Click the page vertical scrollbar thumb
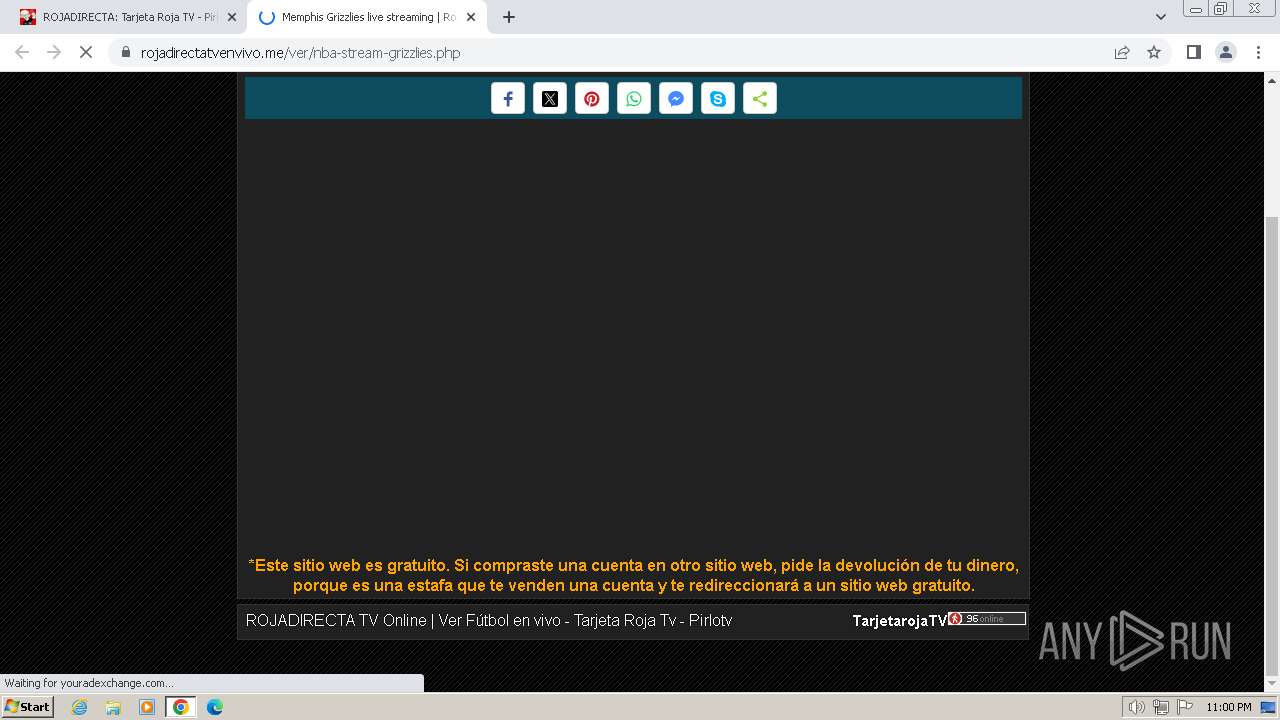Viewport: 1280px width, 720px height. (x=1271, y=445)
